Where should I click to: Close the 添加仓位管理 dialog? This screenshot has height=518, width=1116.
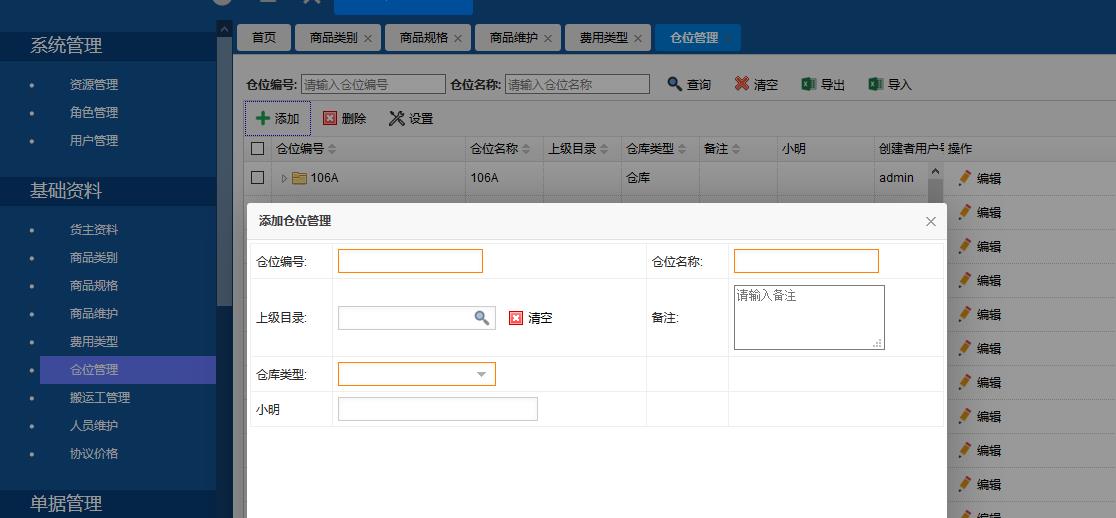click(931, 221)
